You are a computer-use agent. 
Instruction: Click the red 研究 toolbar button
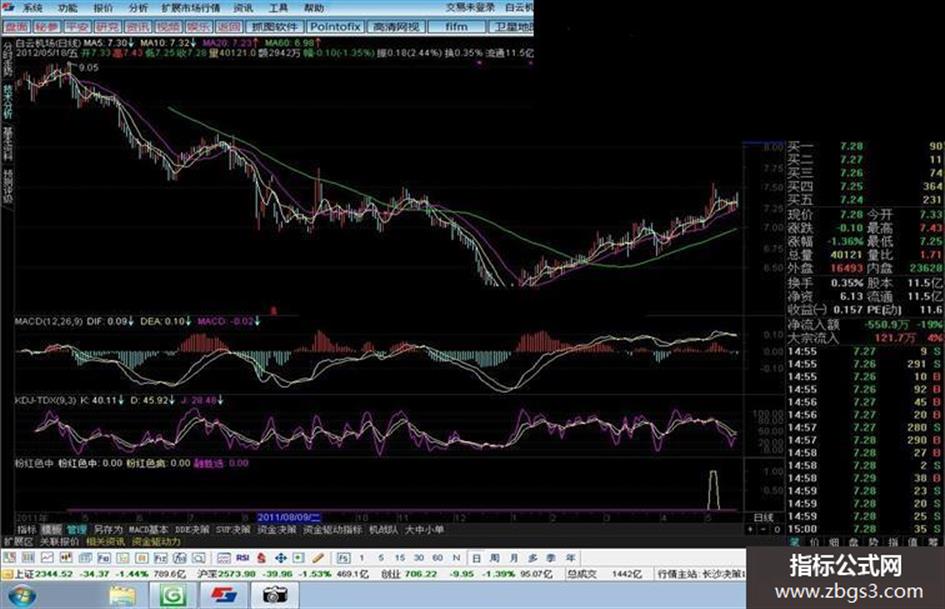(x=107, y=27)
